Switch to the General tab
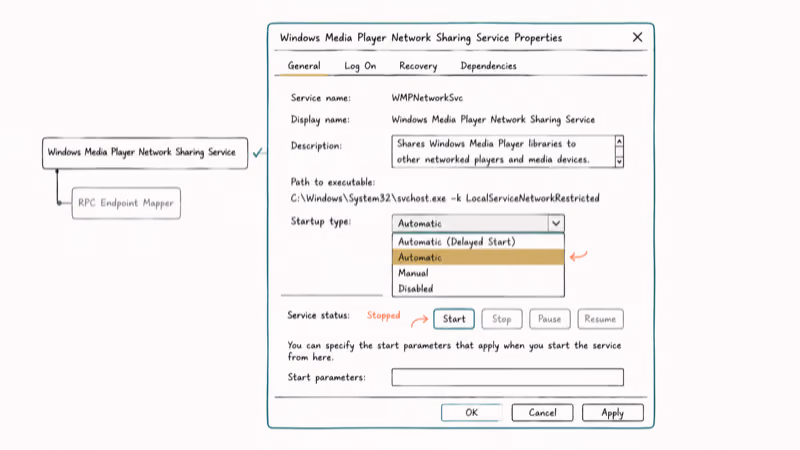 click(x=304, y=66)
